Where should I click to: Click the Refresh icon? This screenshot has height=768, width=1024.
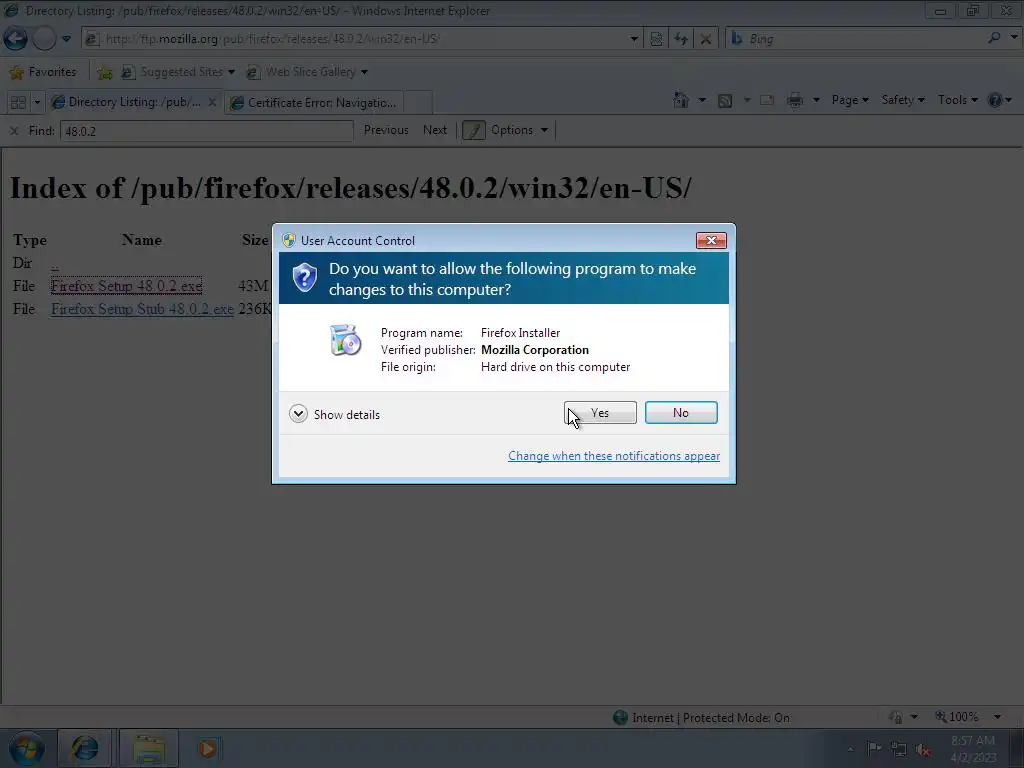681,39
